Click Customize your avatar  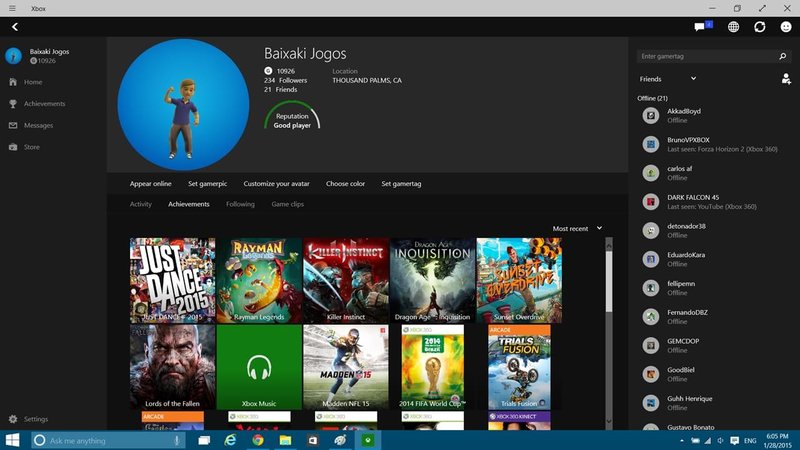pyautogui.click(x=277, y=184)
